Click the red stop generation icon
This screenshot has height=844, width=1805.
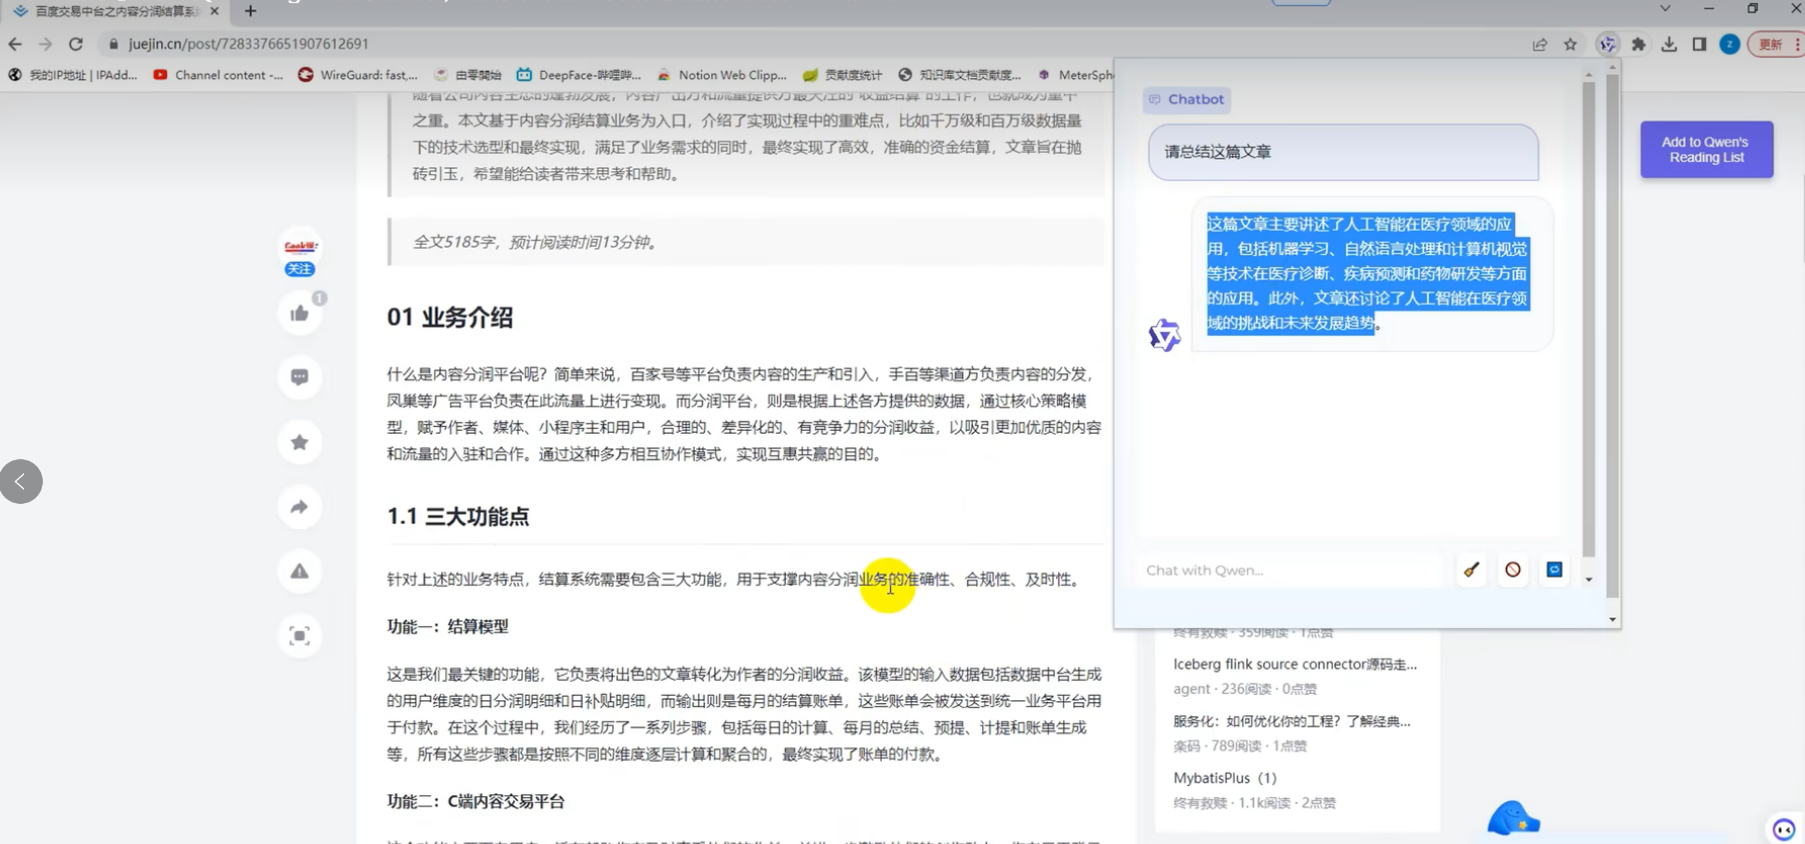click(x=1513, y=570)
